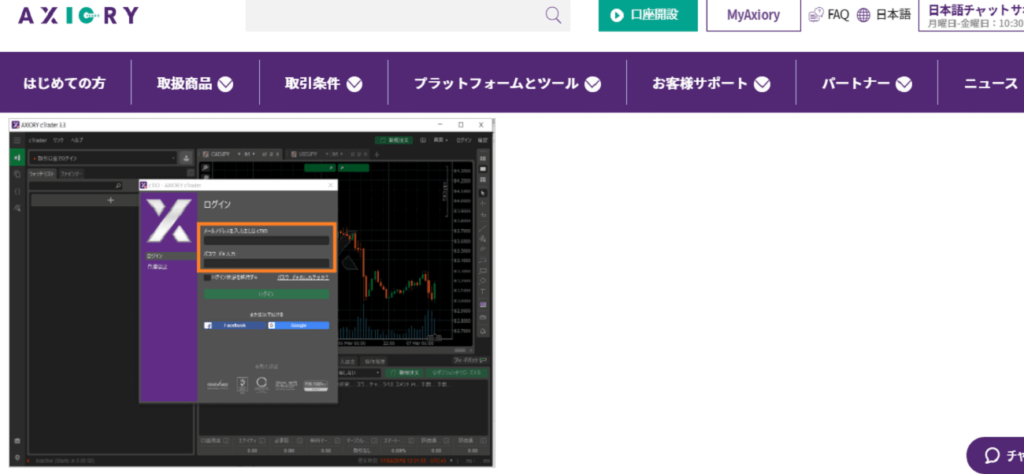This screenshot has width=1024, height=474.
Task: Select the Copy icon in cTrader's left sidebar
Action: 17,174
